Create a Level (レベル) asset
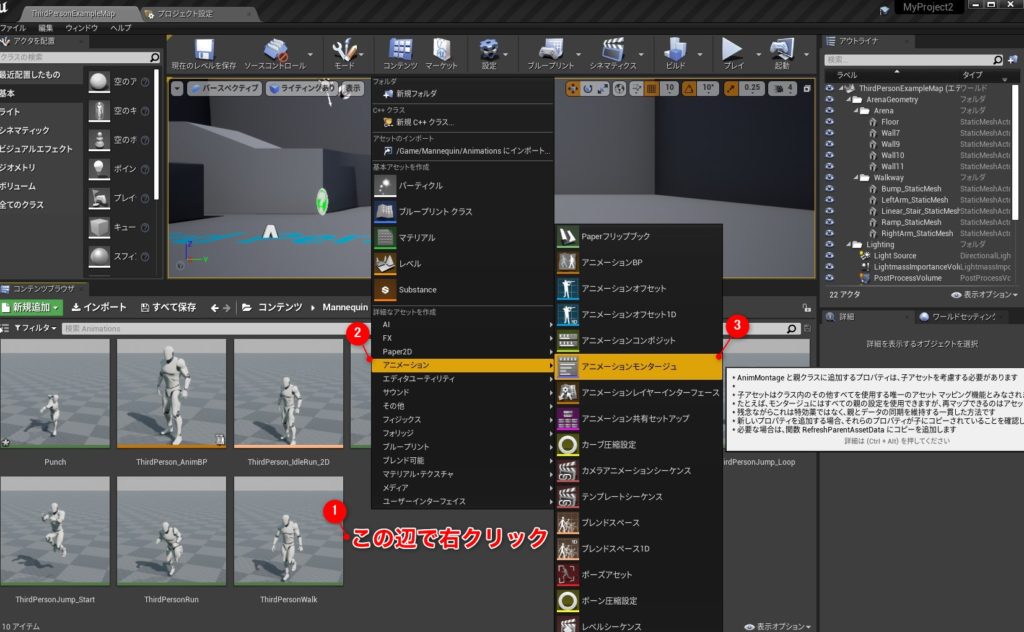 pos(462,264)
